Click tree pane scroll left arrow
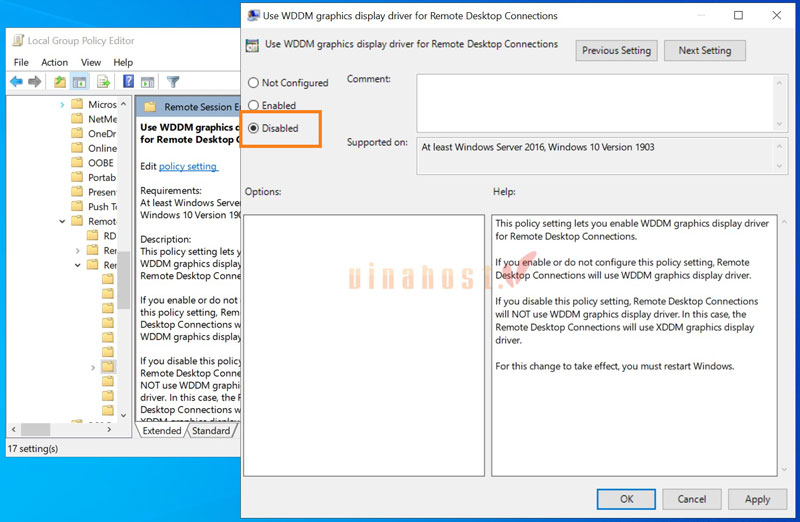Screen dimensions: 800x522 tap(14, 430)
